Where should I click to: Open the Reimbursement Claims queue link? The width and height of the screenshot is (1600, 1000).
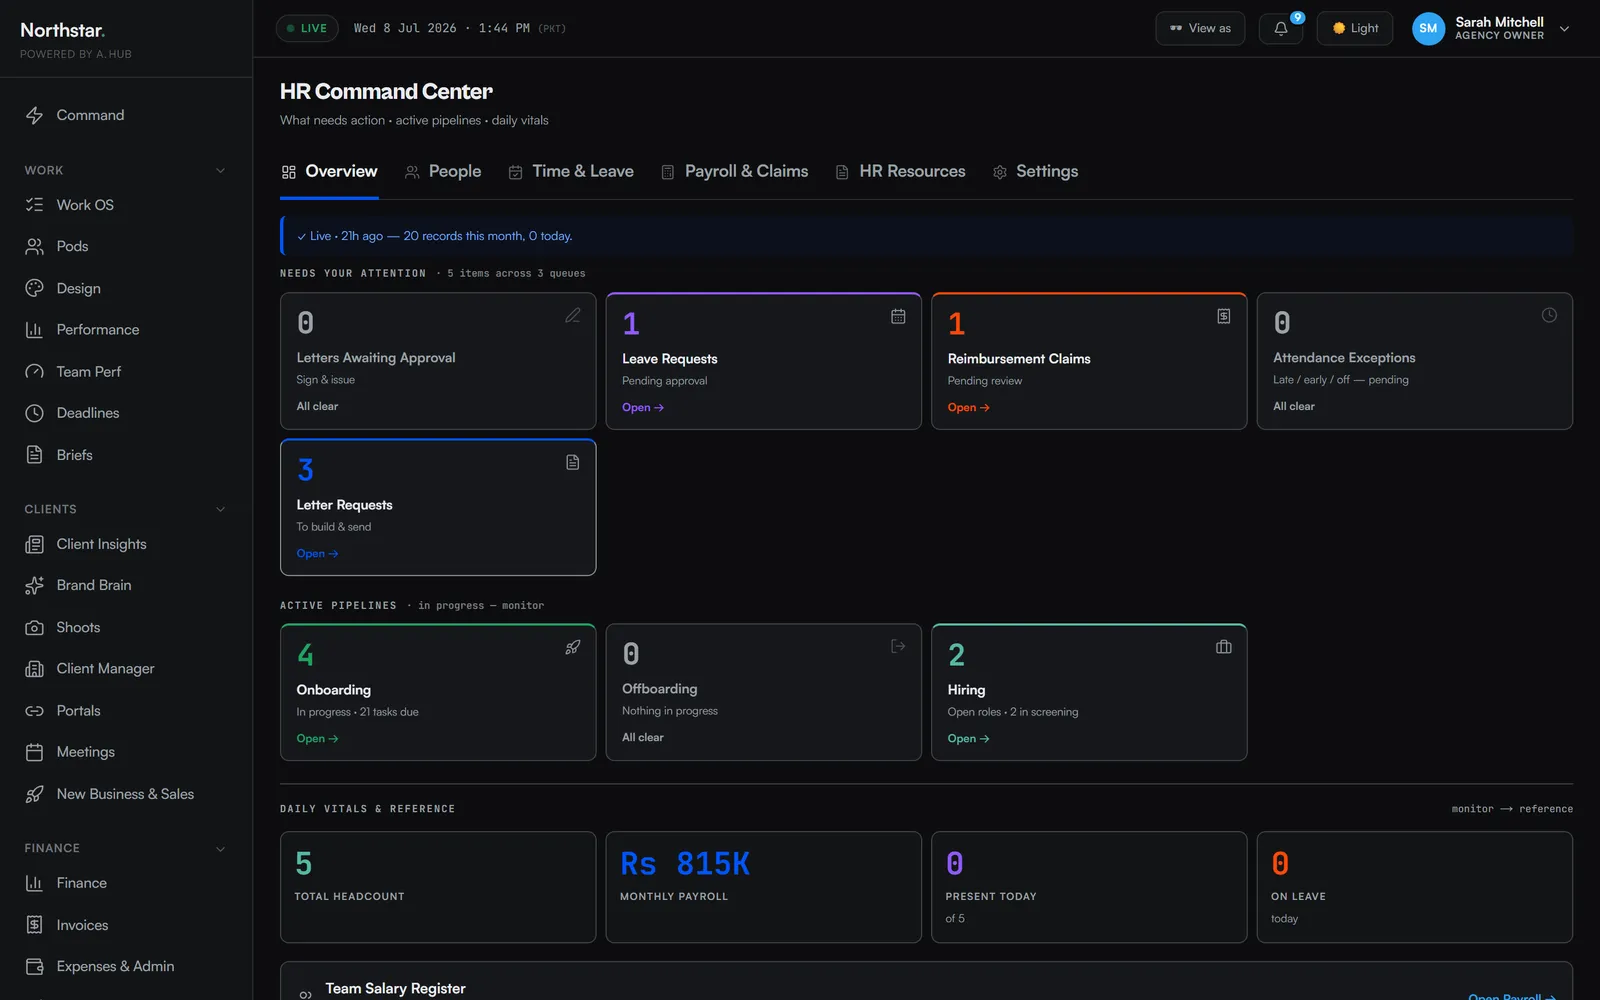968,408
